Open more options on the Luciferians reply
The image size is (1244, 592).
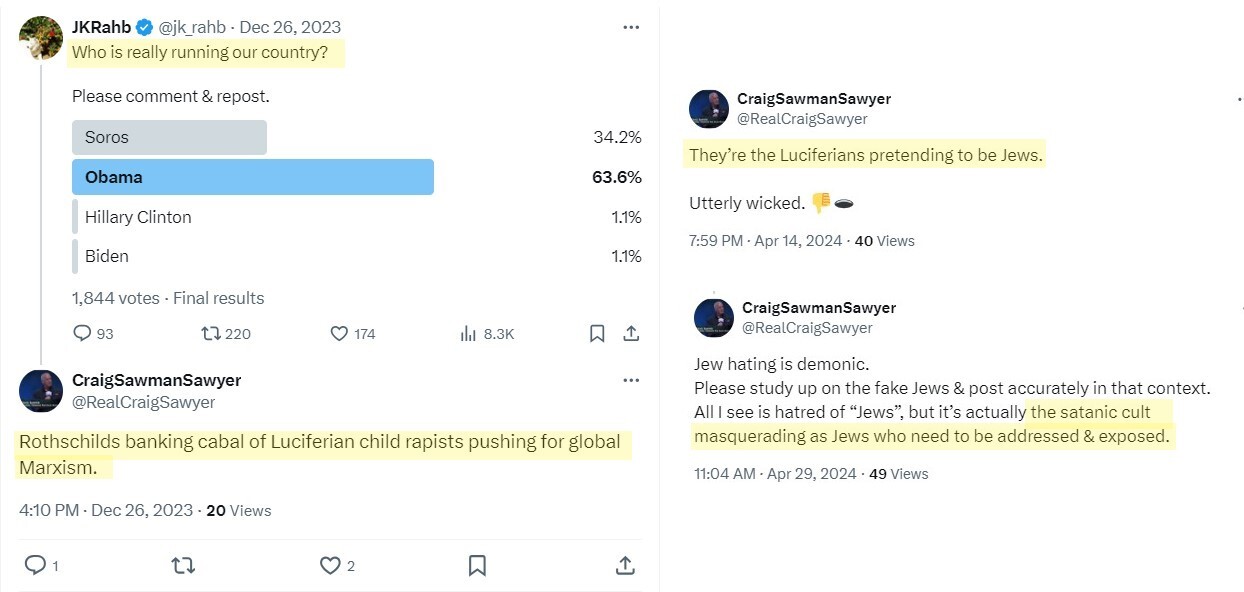pyautogui.click(x=1239, y=99)
